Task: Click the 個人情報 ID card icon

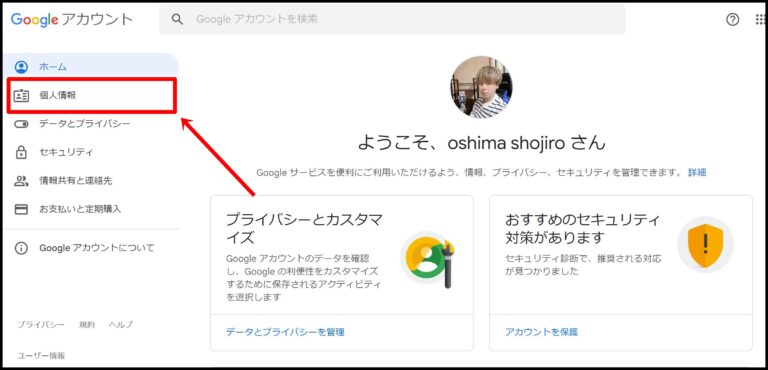Action: coord(21,96)
